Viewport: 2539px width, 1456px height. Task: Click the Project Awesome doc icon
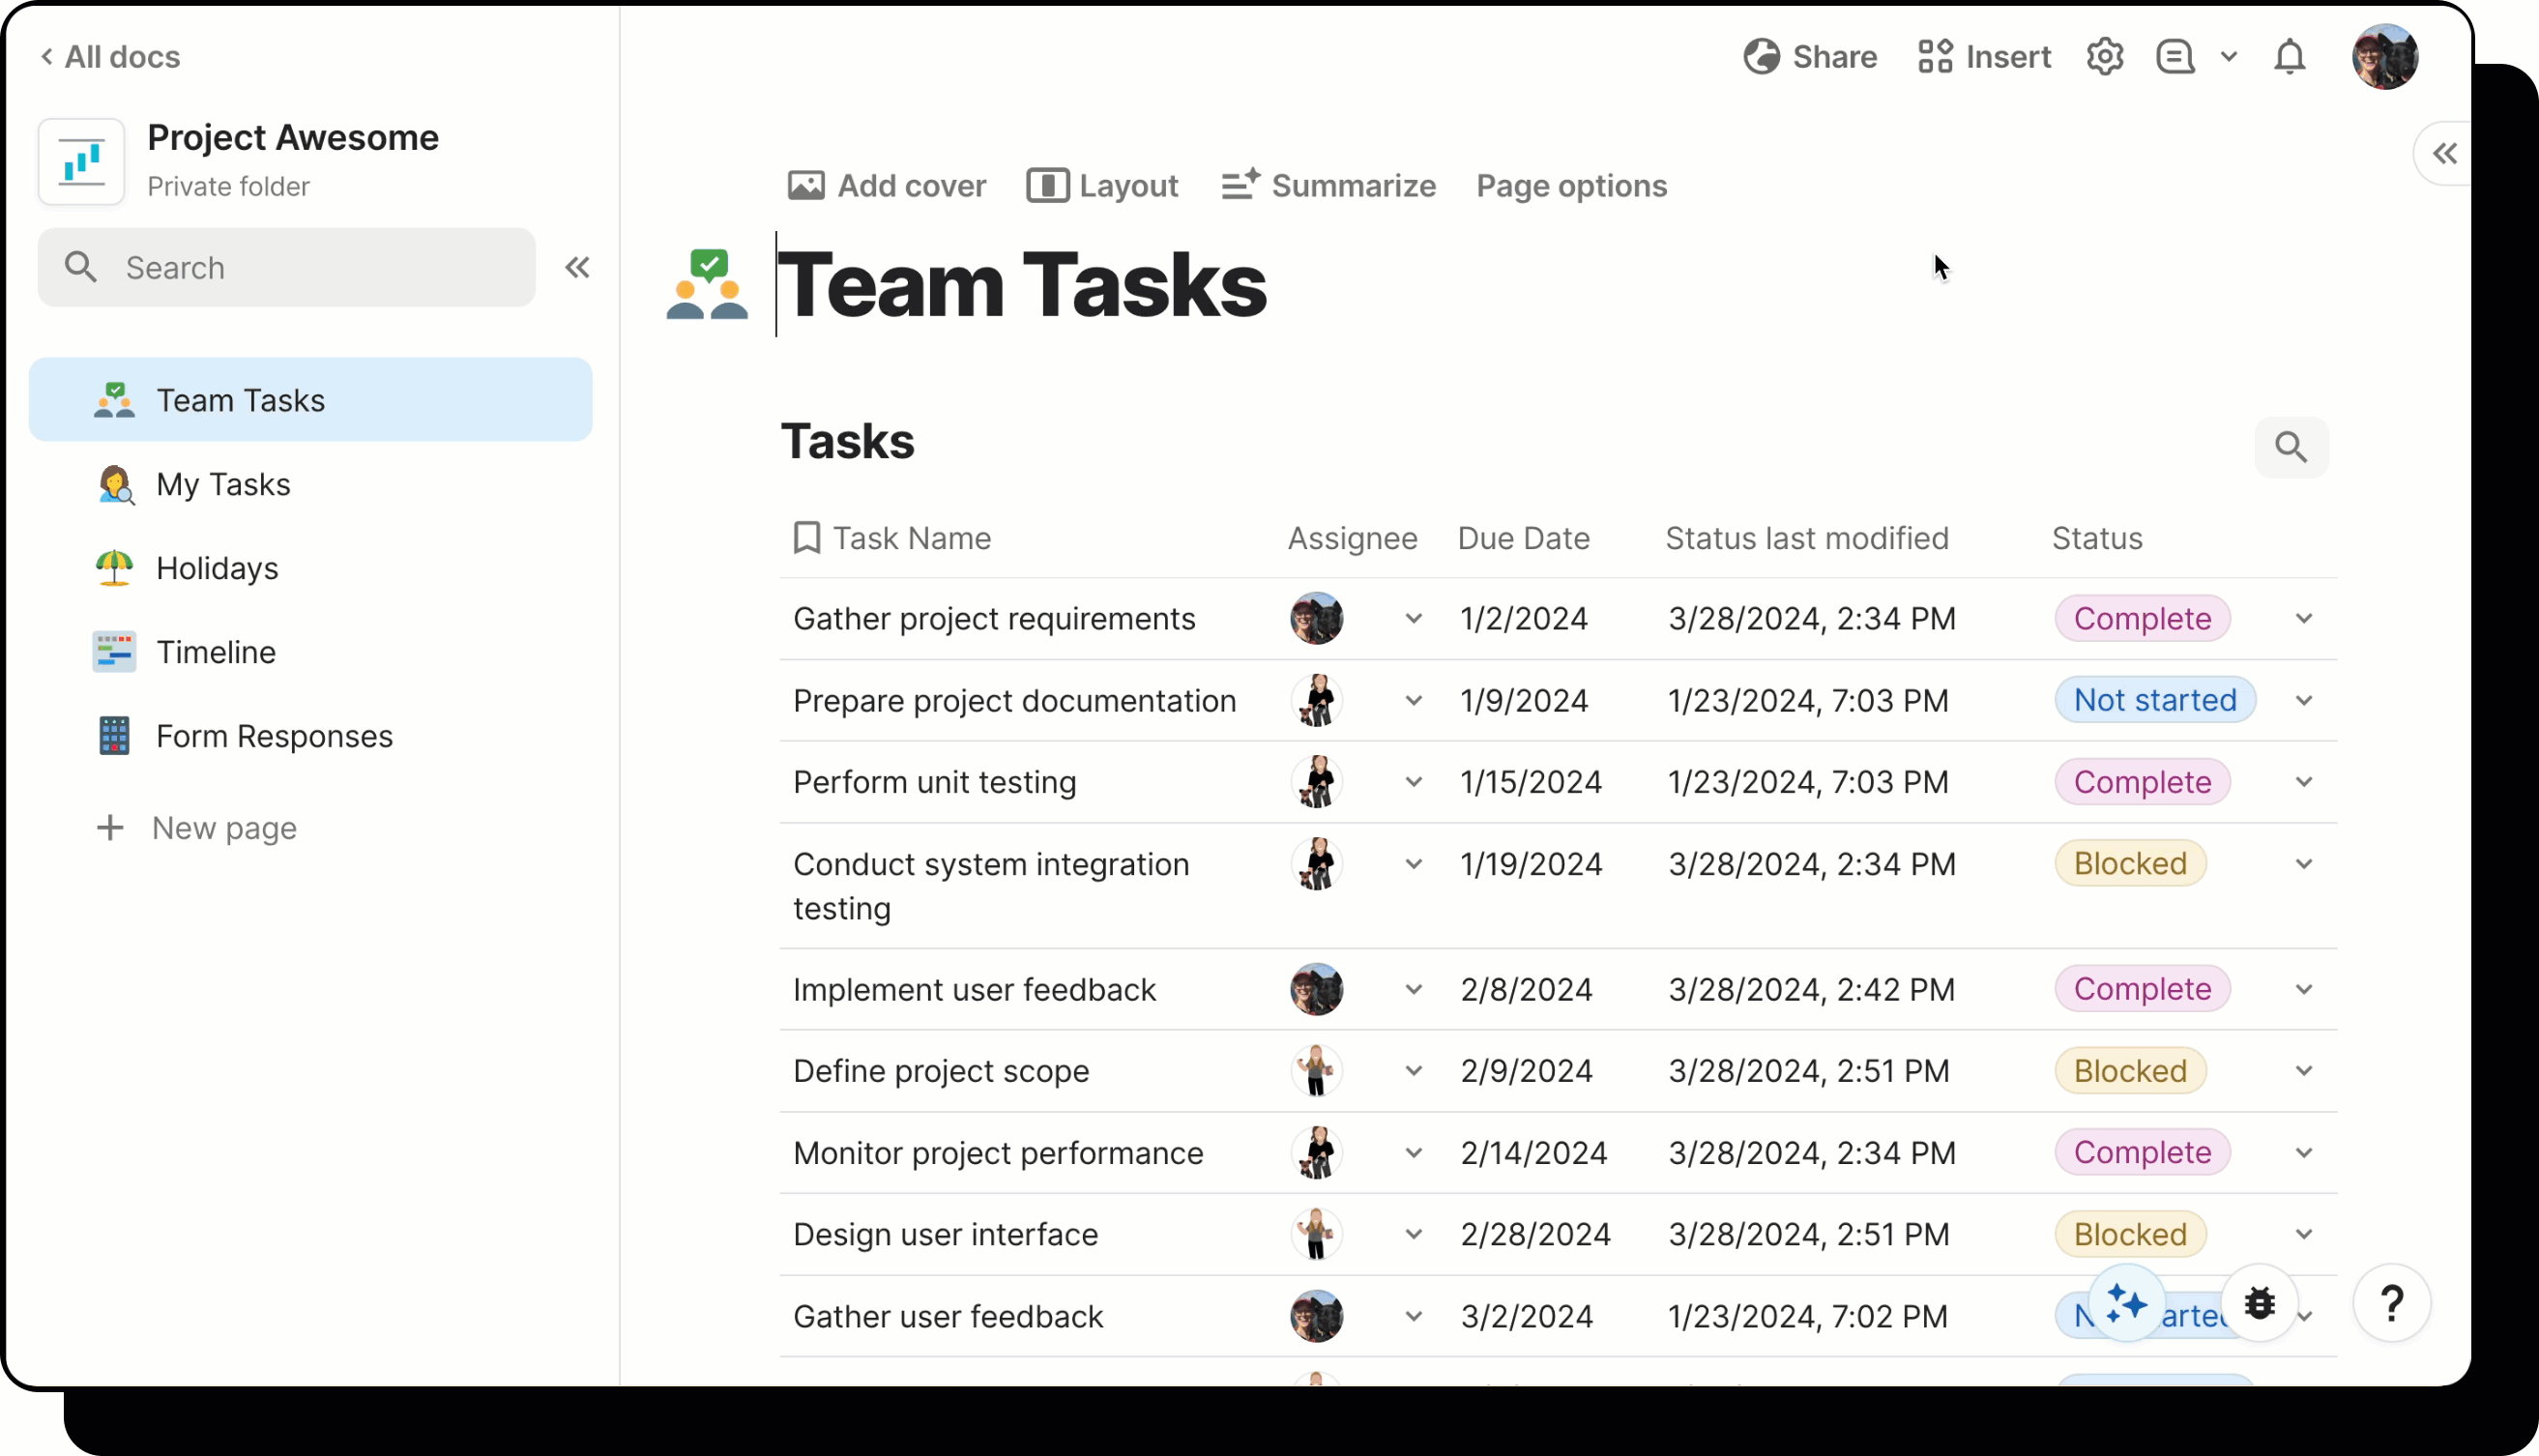(x=82, y=161)
